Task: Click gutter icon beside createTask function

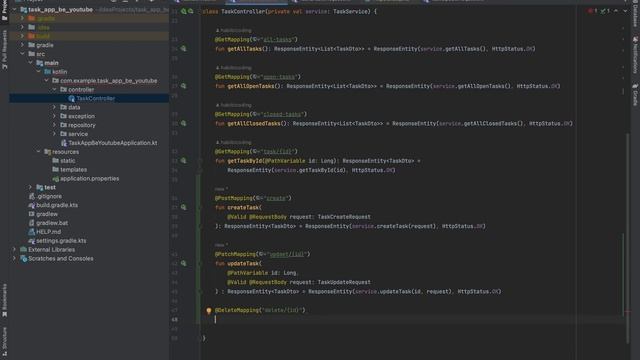Action: click(184, 207)
